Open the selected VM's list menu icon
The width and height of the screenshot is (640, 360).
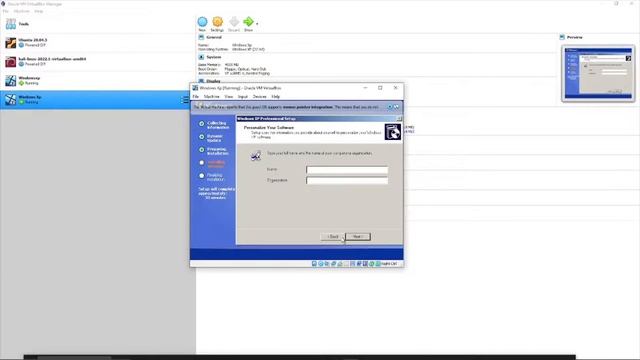(184, 100)
